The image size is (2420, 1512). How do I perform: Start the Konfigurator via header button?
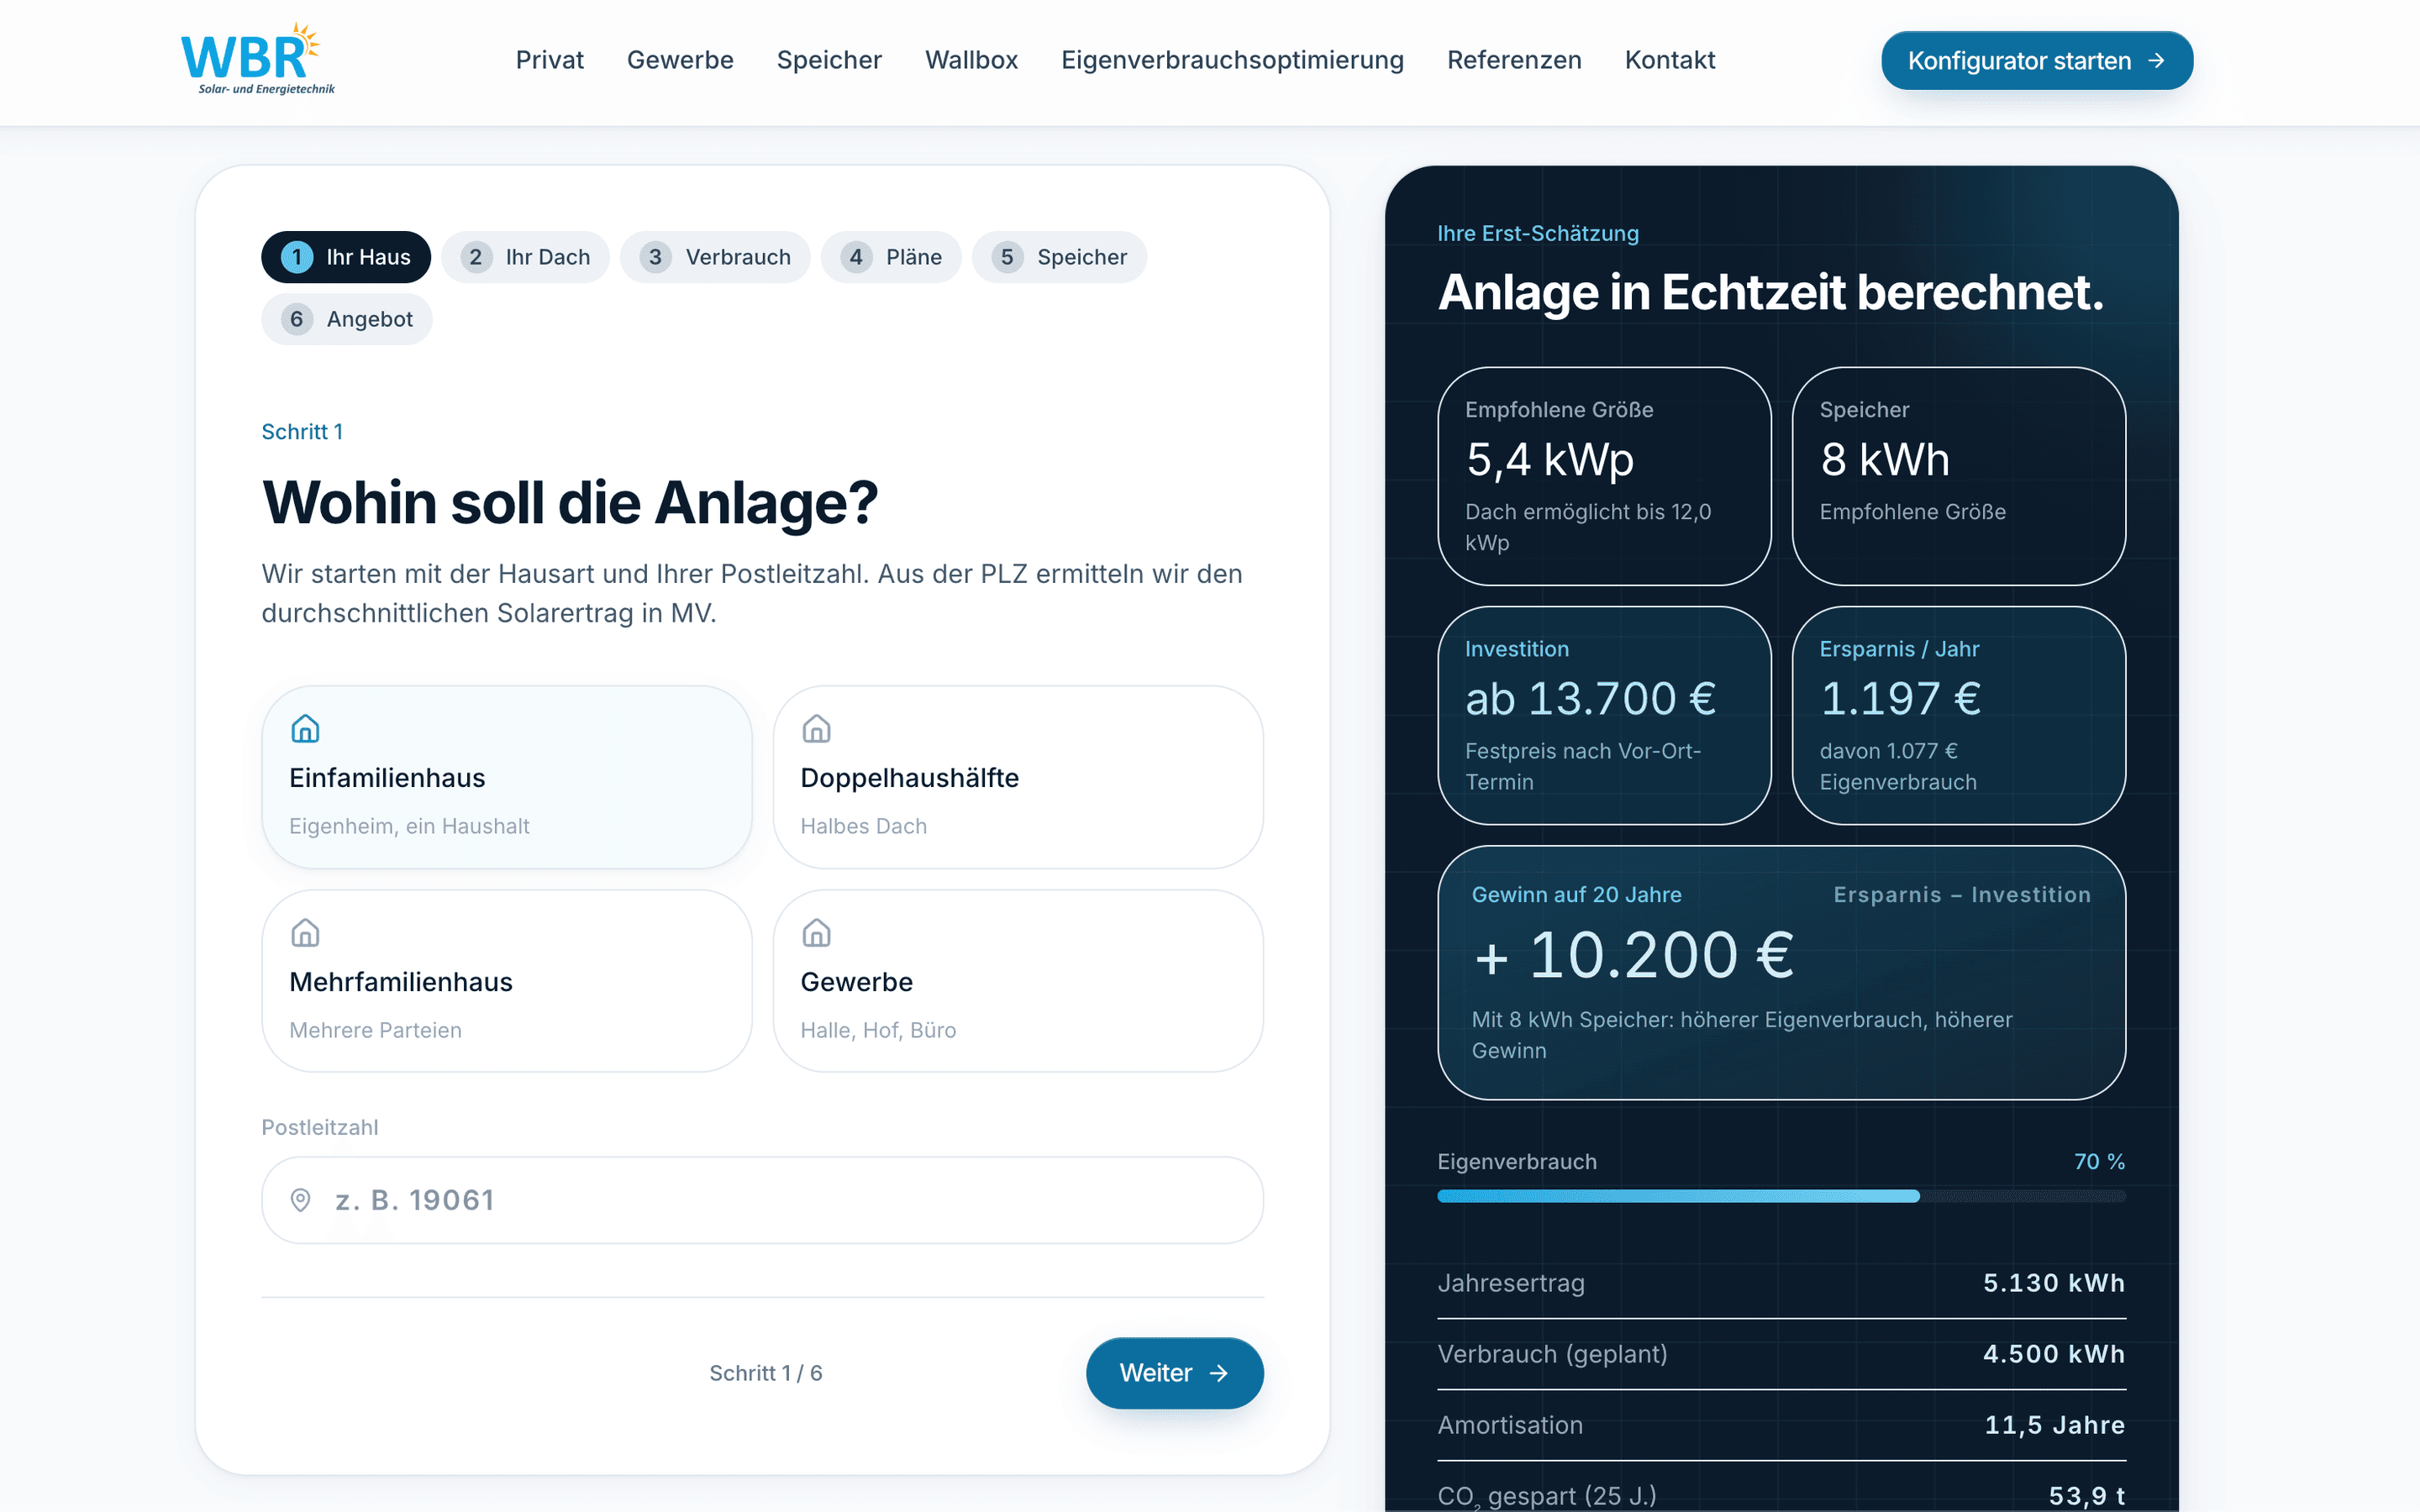click(2037, 61)
